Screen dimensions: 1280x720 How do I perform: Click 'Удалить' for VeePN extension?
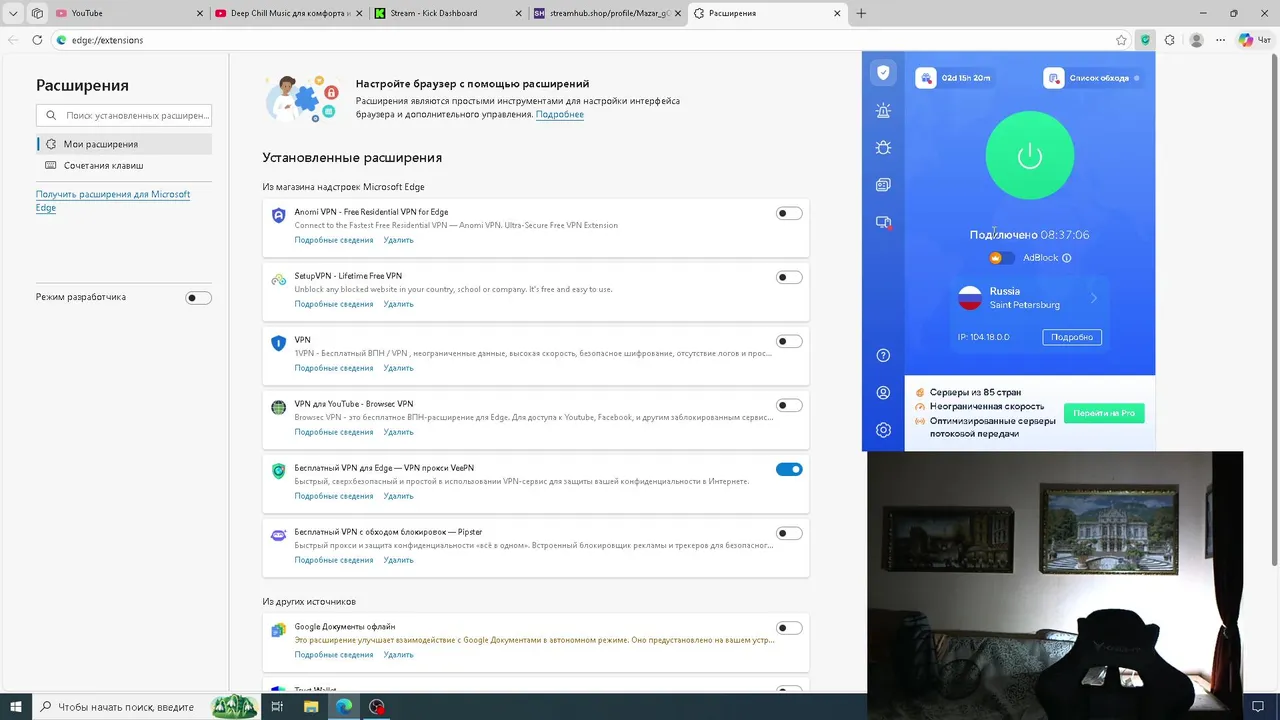(x=398, y=496)
